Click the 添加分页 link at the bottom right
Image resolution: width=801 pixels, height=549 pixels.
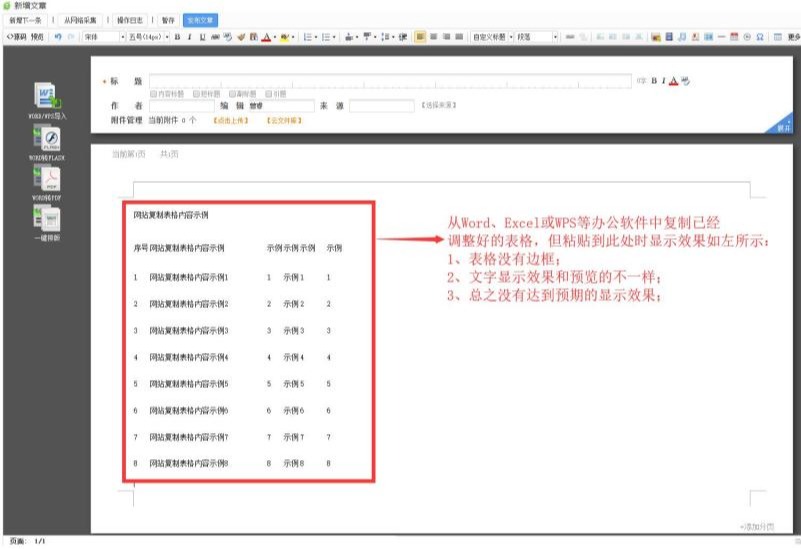point(756,526)
